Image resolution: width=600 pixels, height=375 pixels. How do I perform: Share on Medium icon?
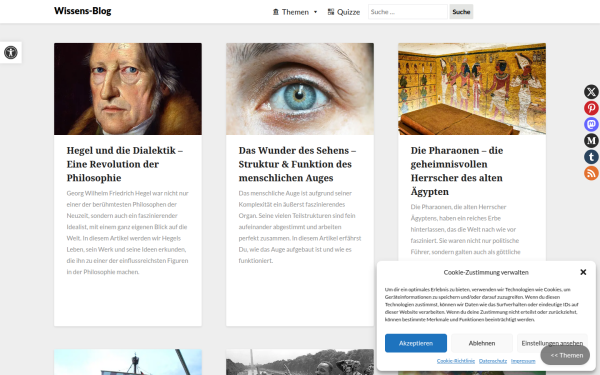pos(591,140)
